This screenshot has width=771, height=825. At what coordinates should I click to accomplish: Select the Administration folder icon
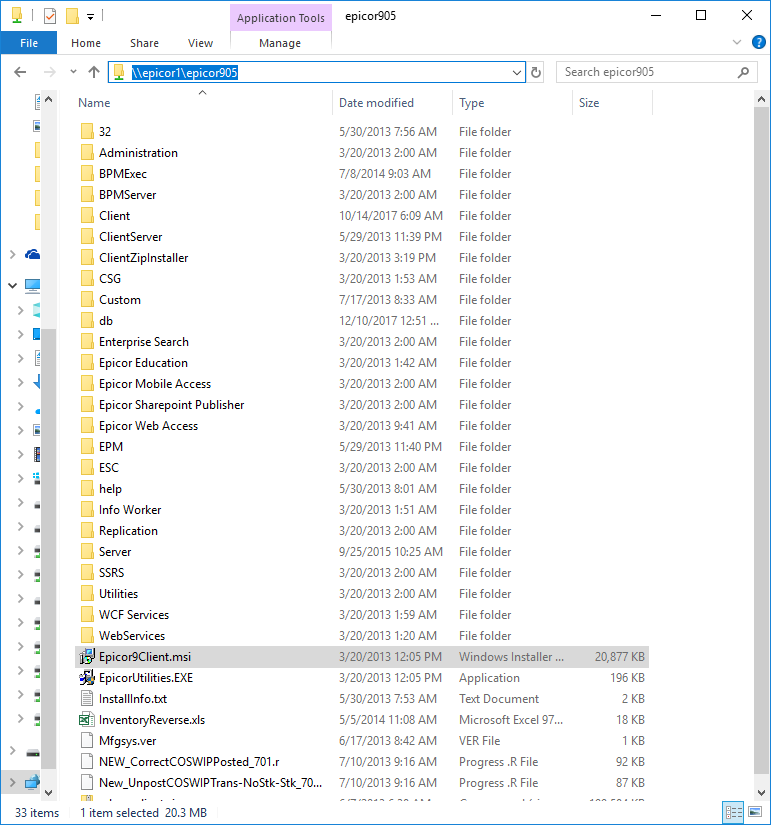pyautogui.click(x=87, y=153)
